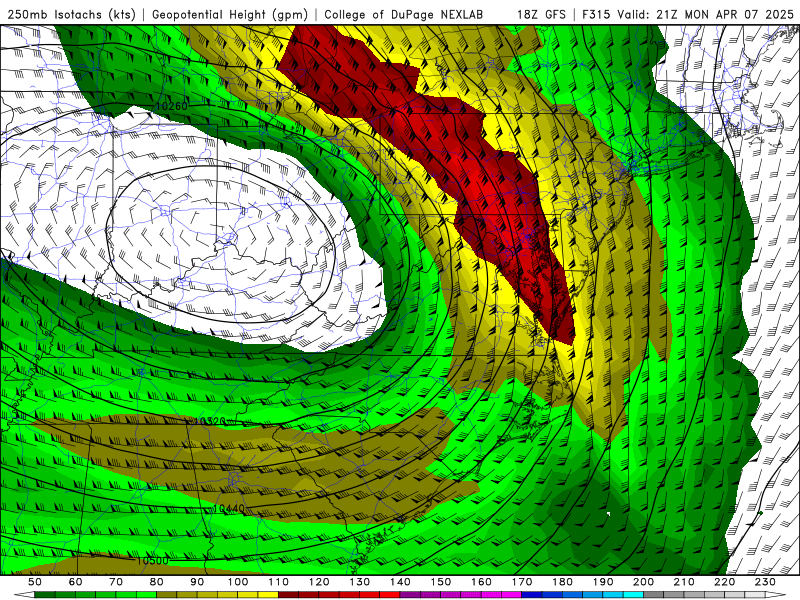Click the 160 value on the color scale

(481, 582)
